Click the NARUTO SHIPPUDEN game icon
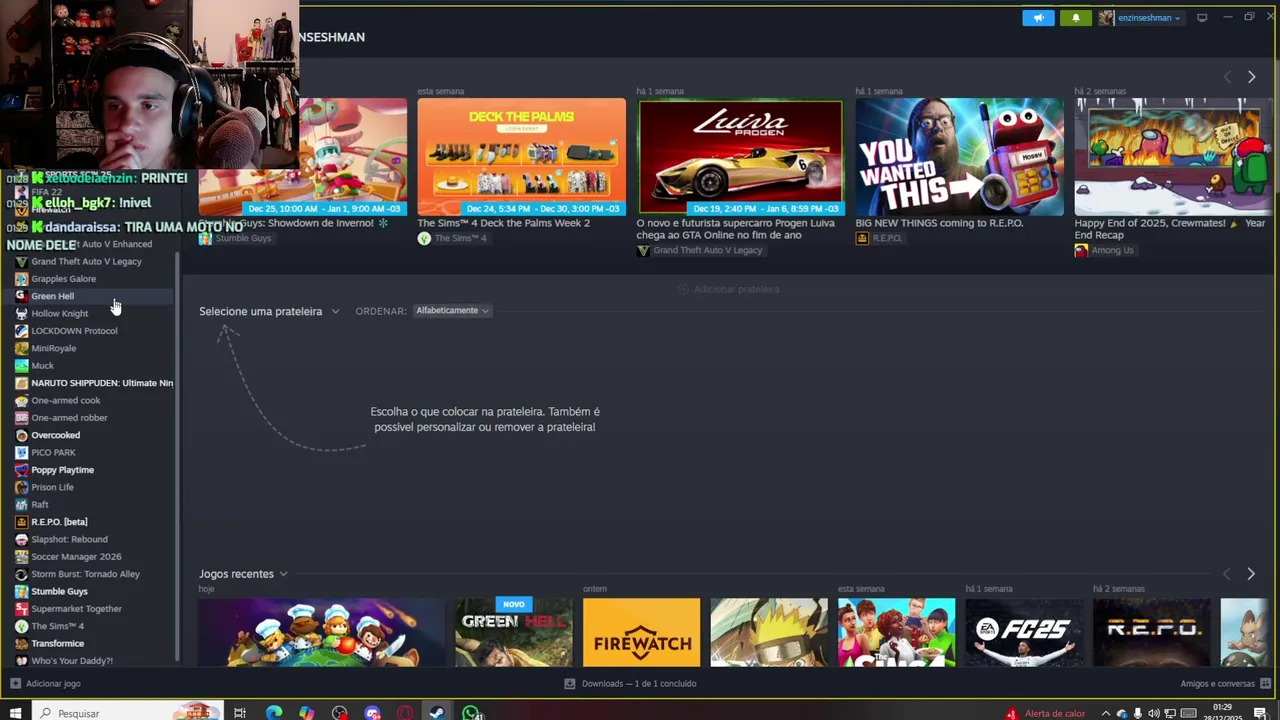1280x720 pixels. 21,383
